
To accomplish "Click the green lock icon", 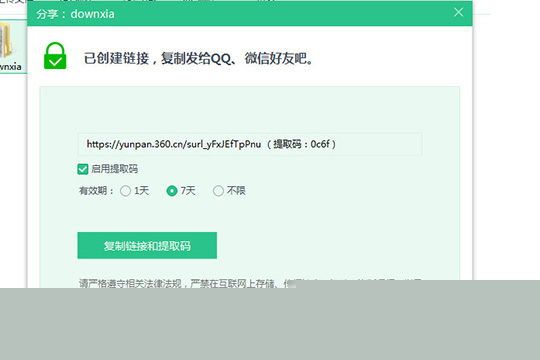I will click(55, 56).
